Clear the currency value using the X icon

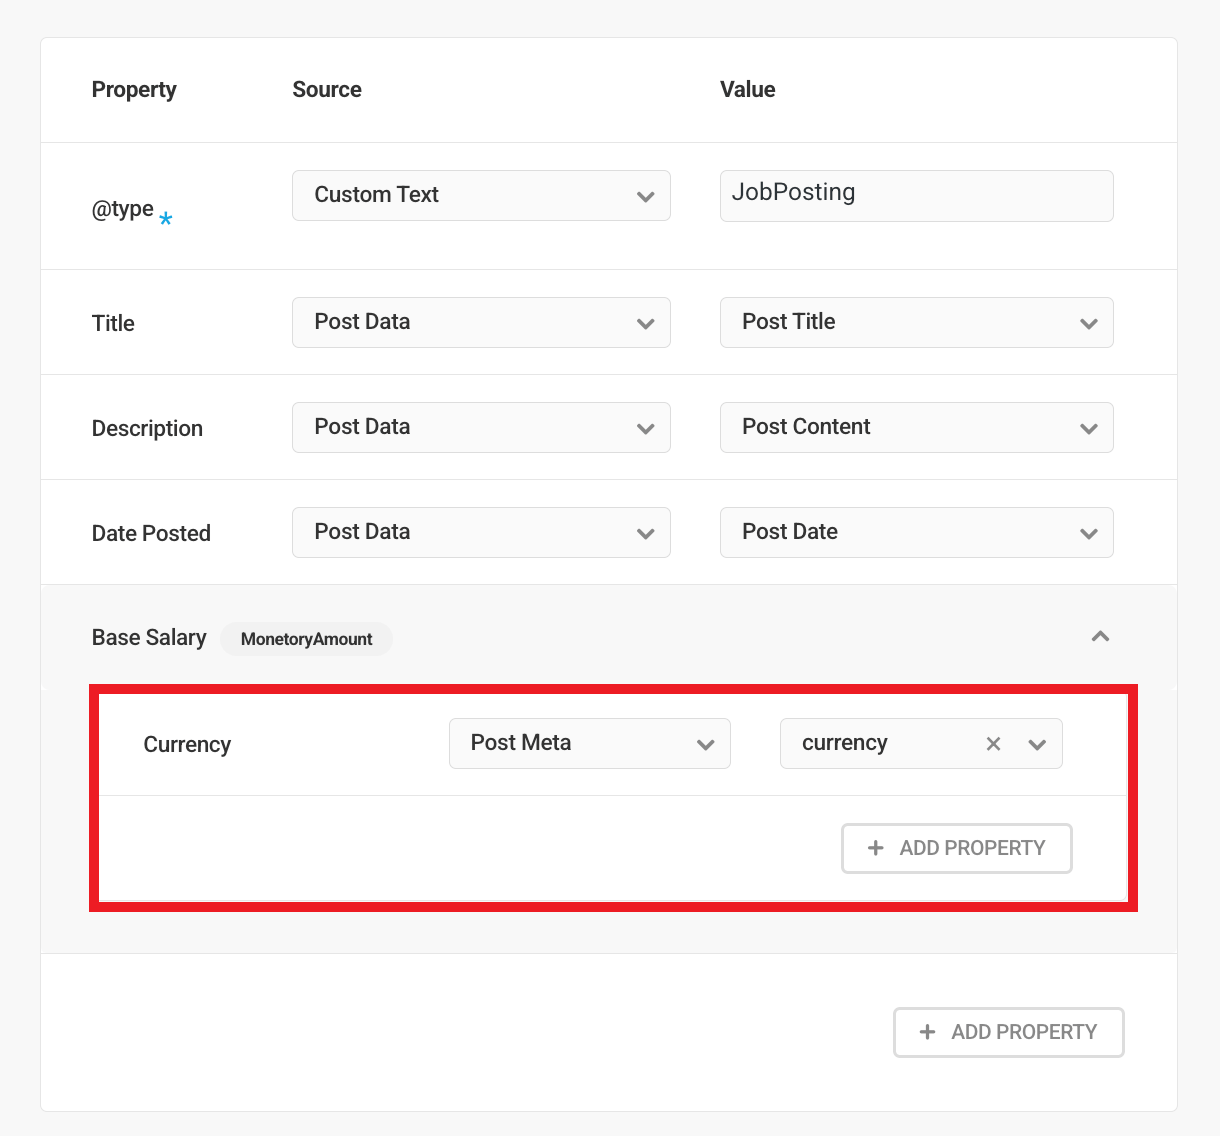click(x=993, y=743)
